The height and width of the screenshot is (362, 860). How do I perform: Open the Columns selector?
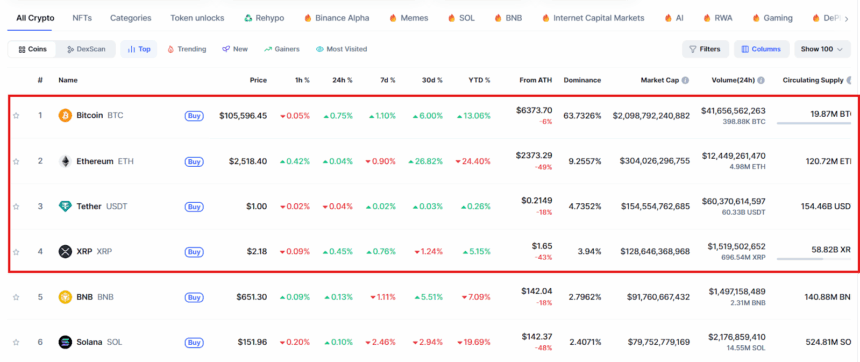(x=761, y=49)
